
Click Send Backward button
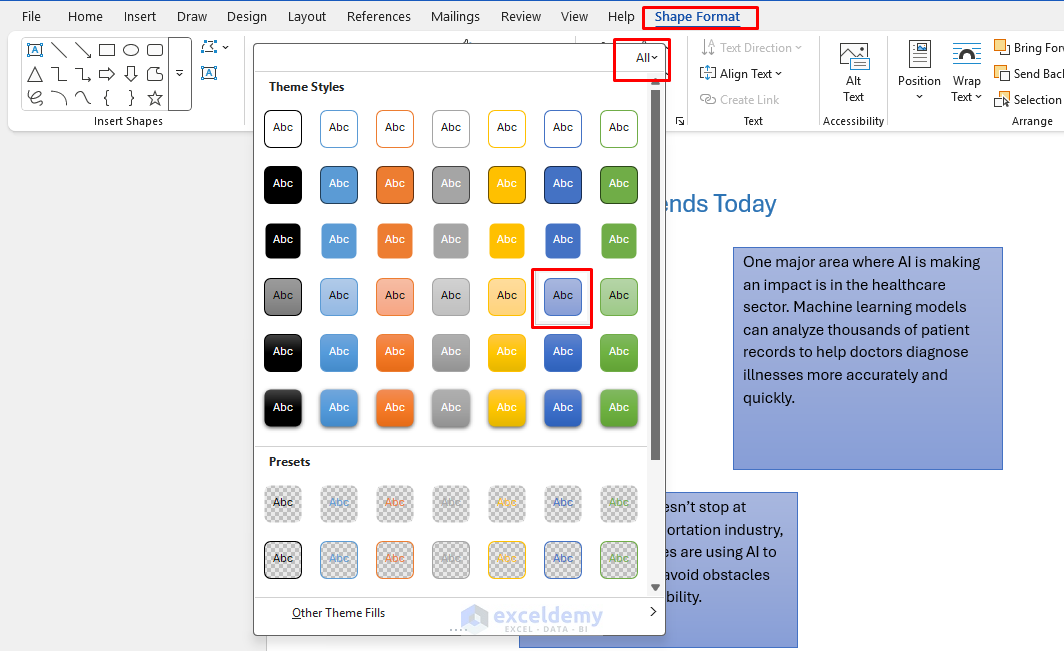click(x=1028, y=73)
